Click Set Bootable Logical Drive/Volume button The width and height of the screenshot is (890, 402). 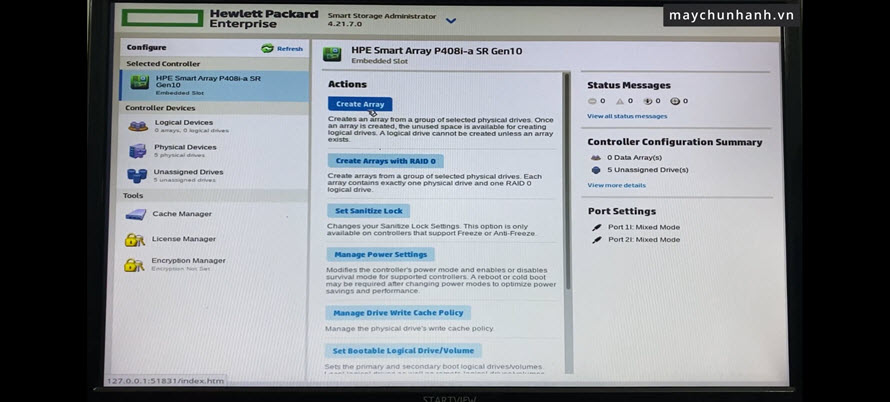point(403,351)
